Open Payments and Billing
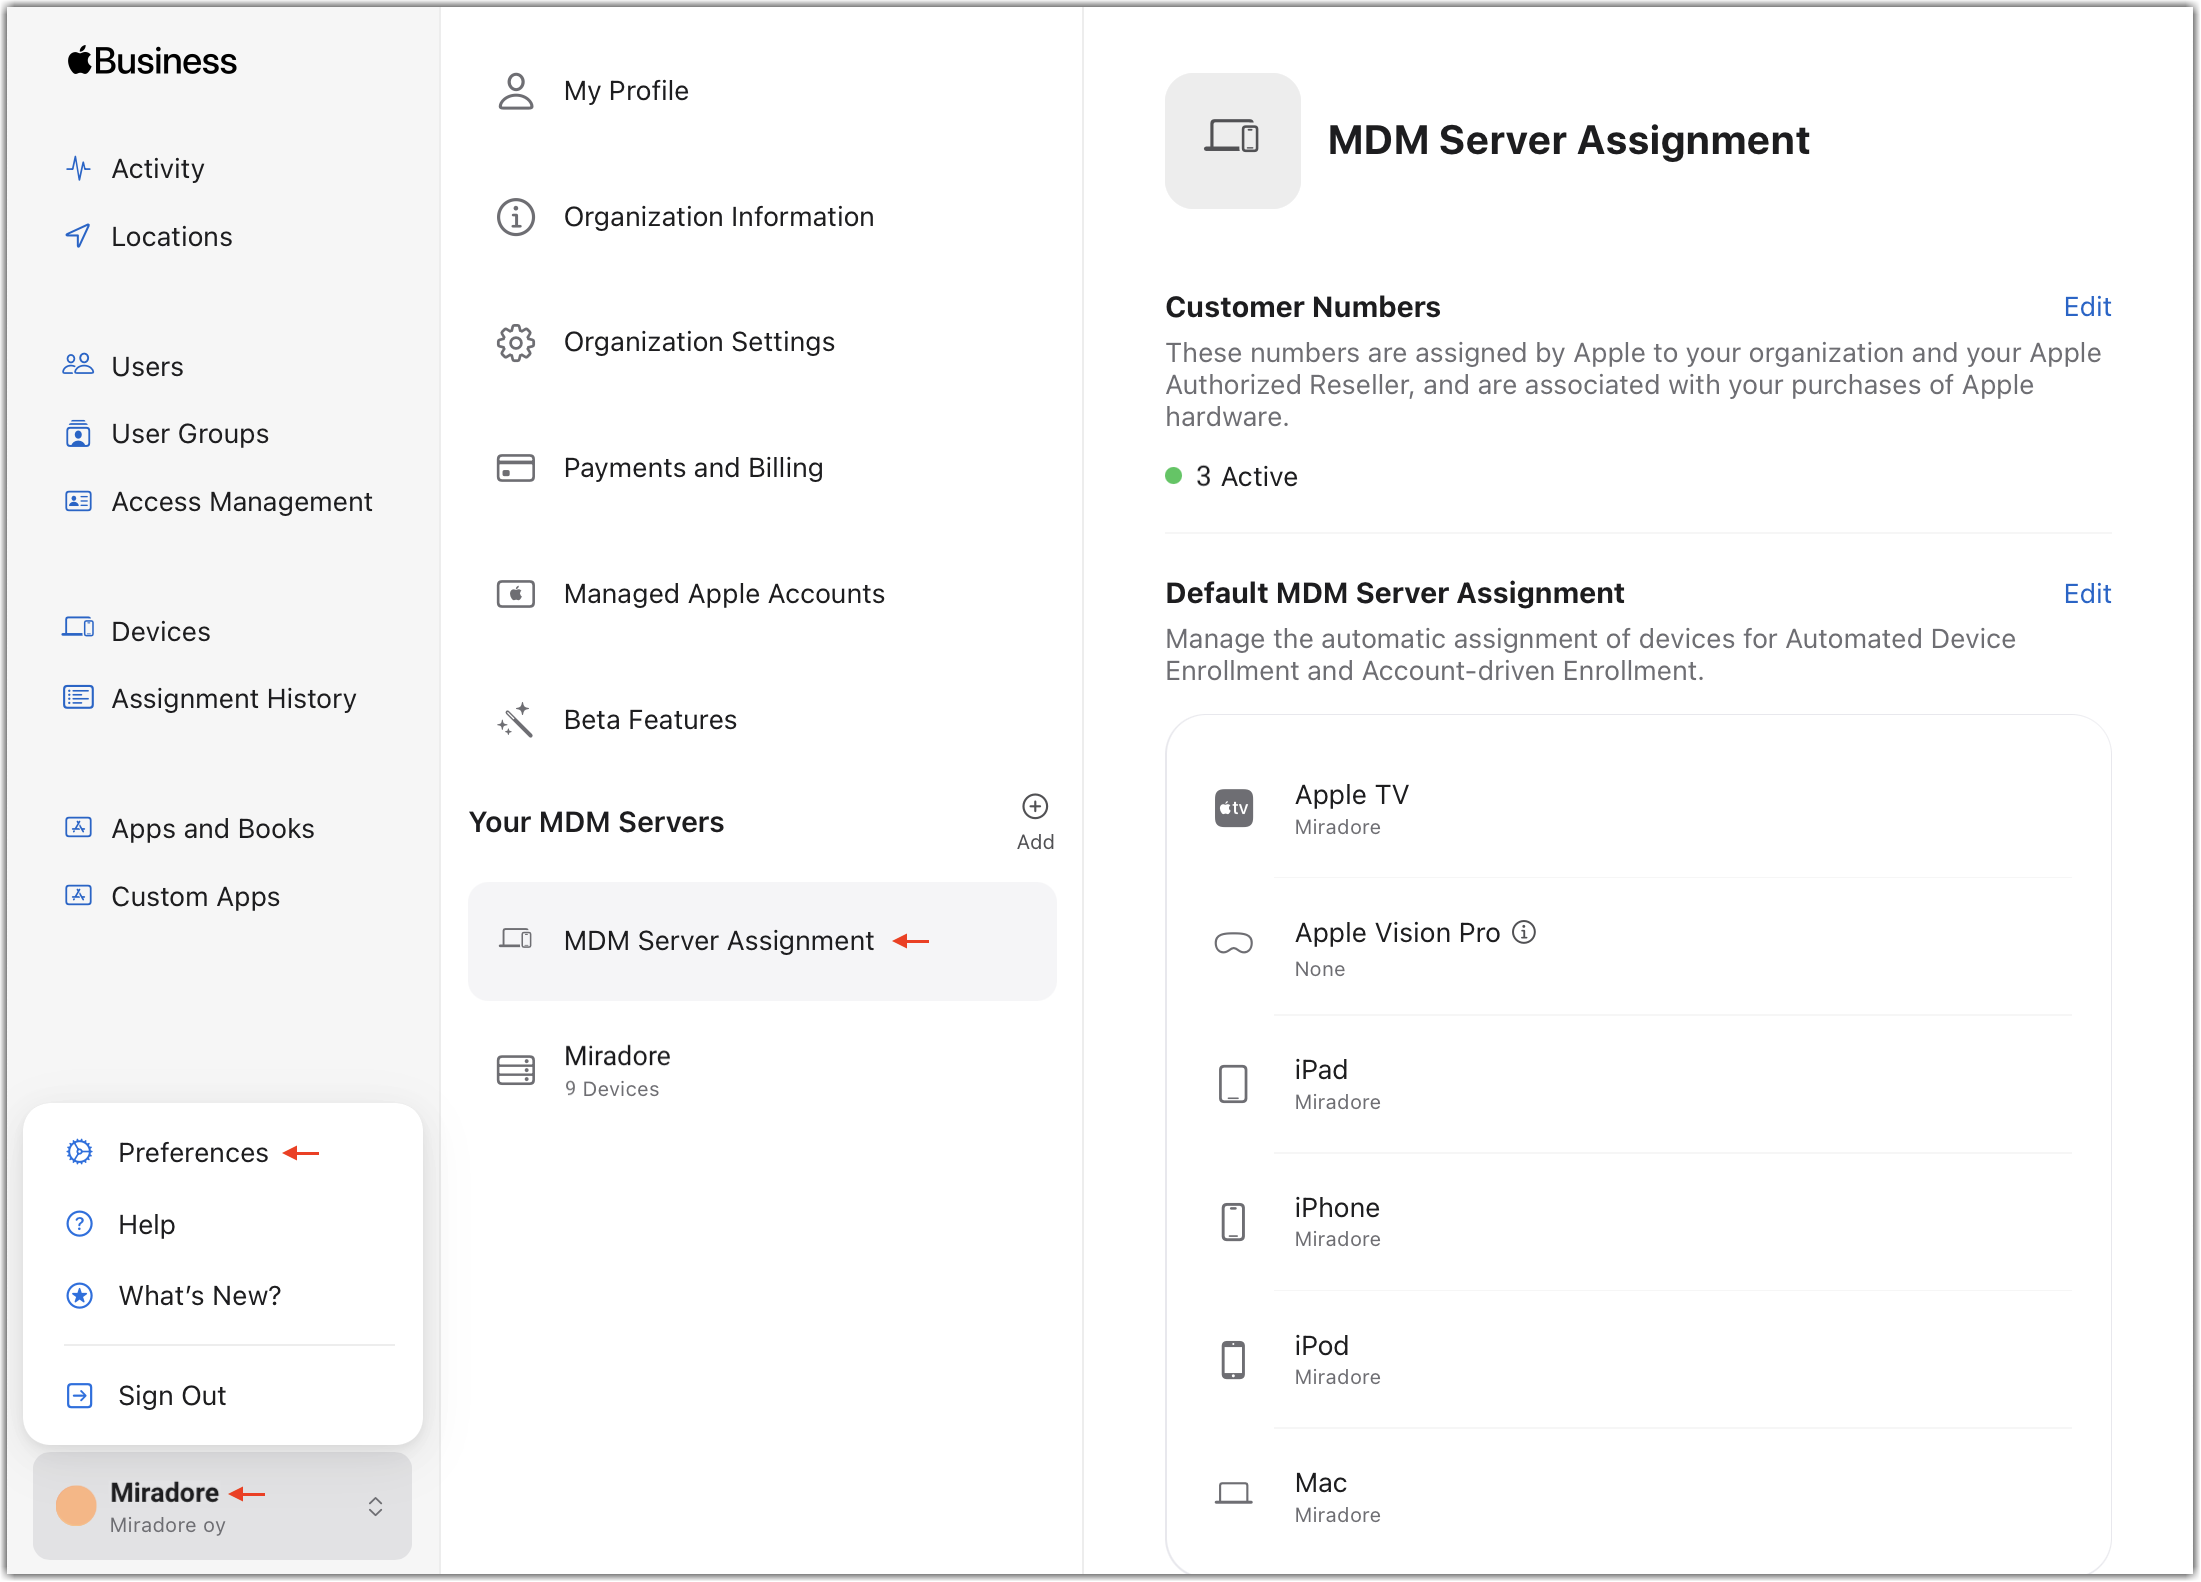Screen dimensions: 2201x1582 (x=693, y=468)
